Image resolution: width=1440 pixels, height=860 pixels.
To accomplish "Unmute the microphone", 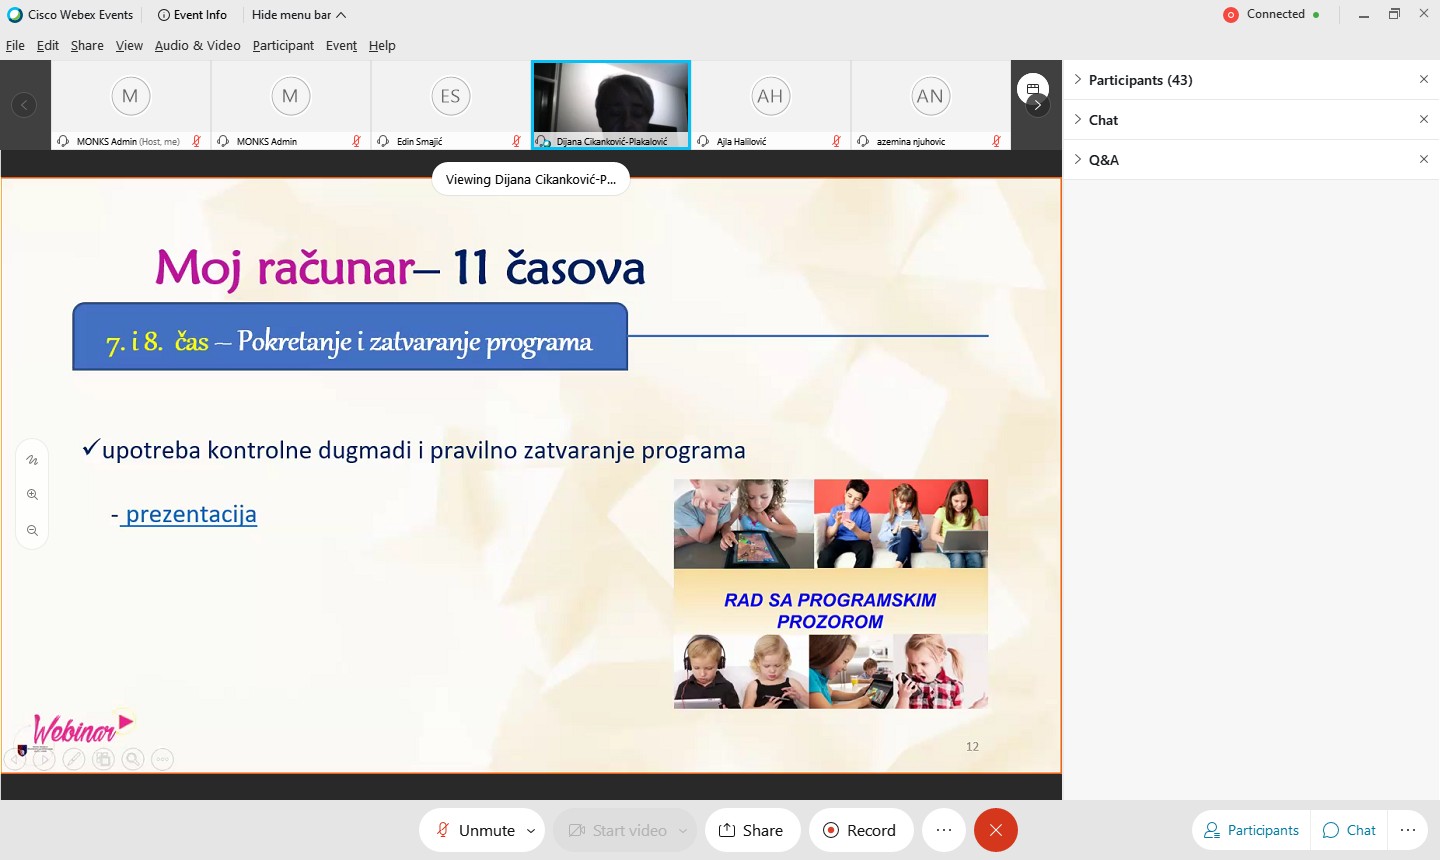I will pos(476,830).
